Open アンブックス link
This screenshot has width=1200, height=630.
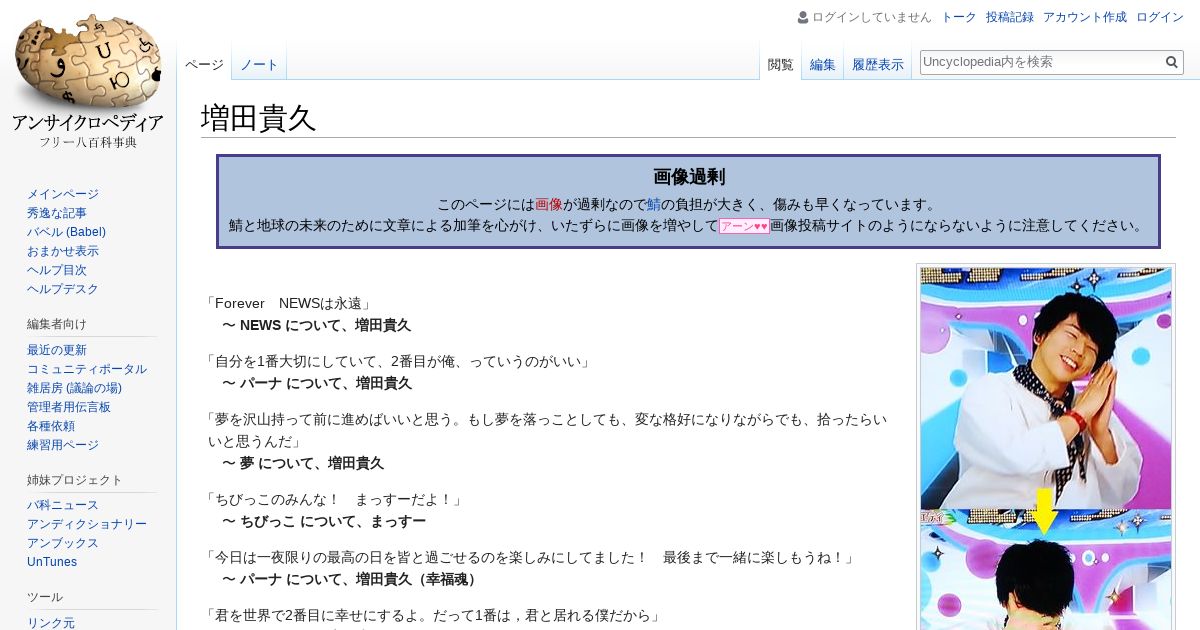(x=63, y=543)
